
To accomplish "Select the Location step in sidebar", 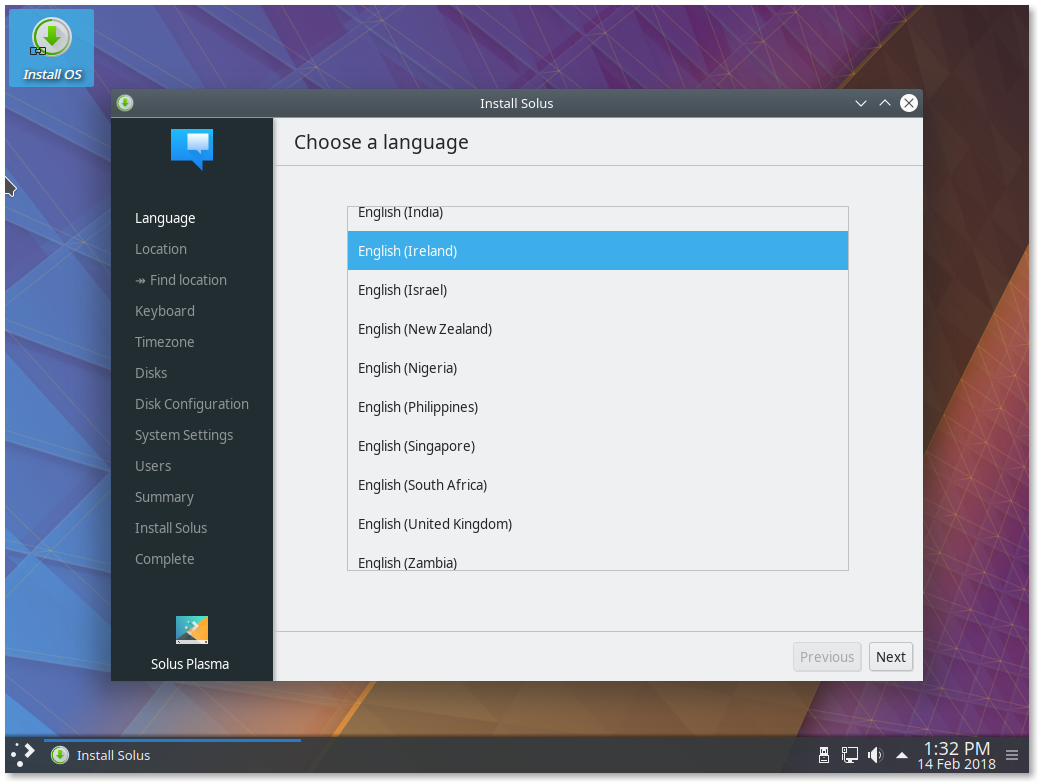I will coord(161,249).
